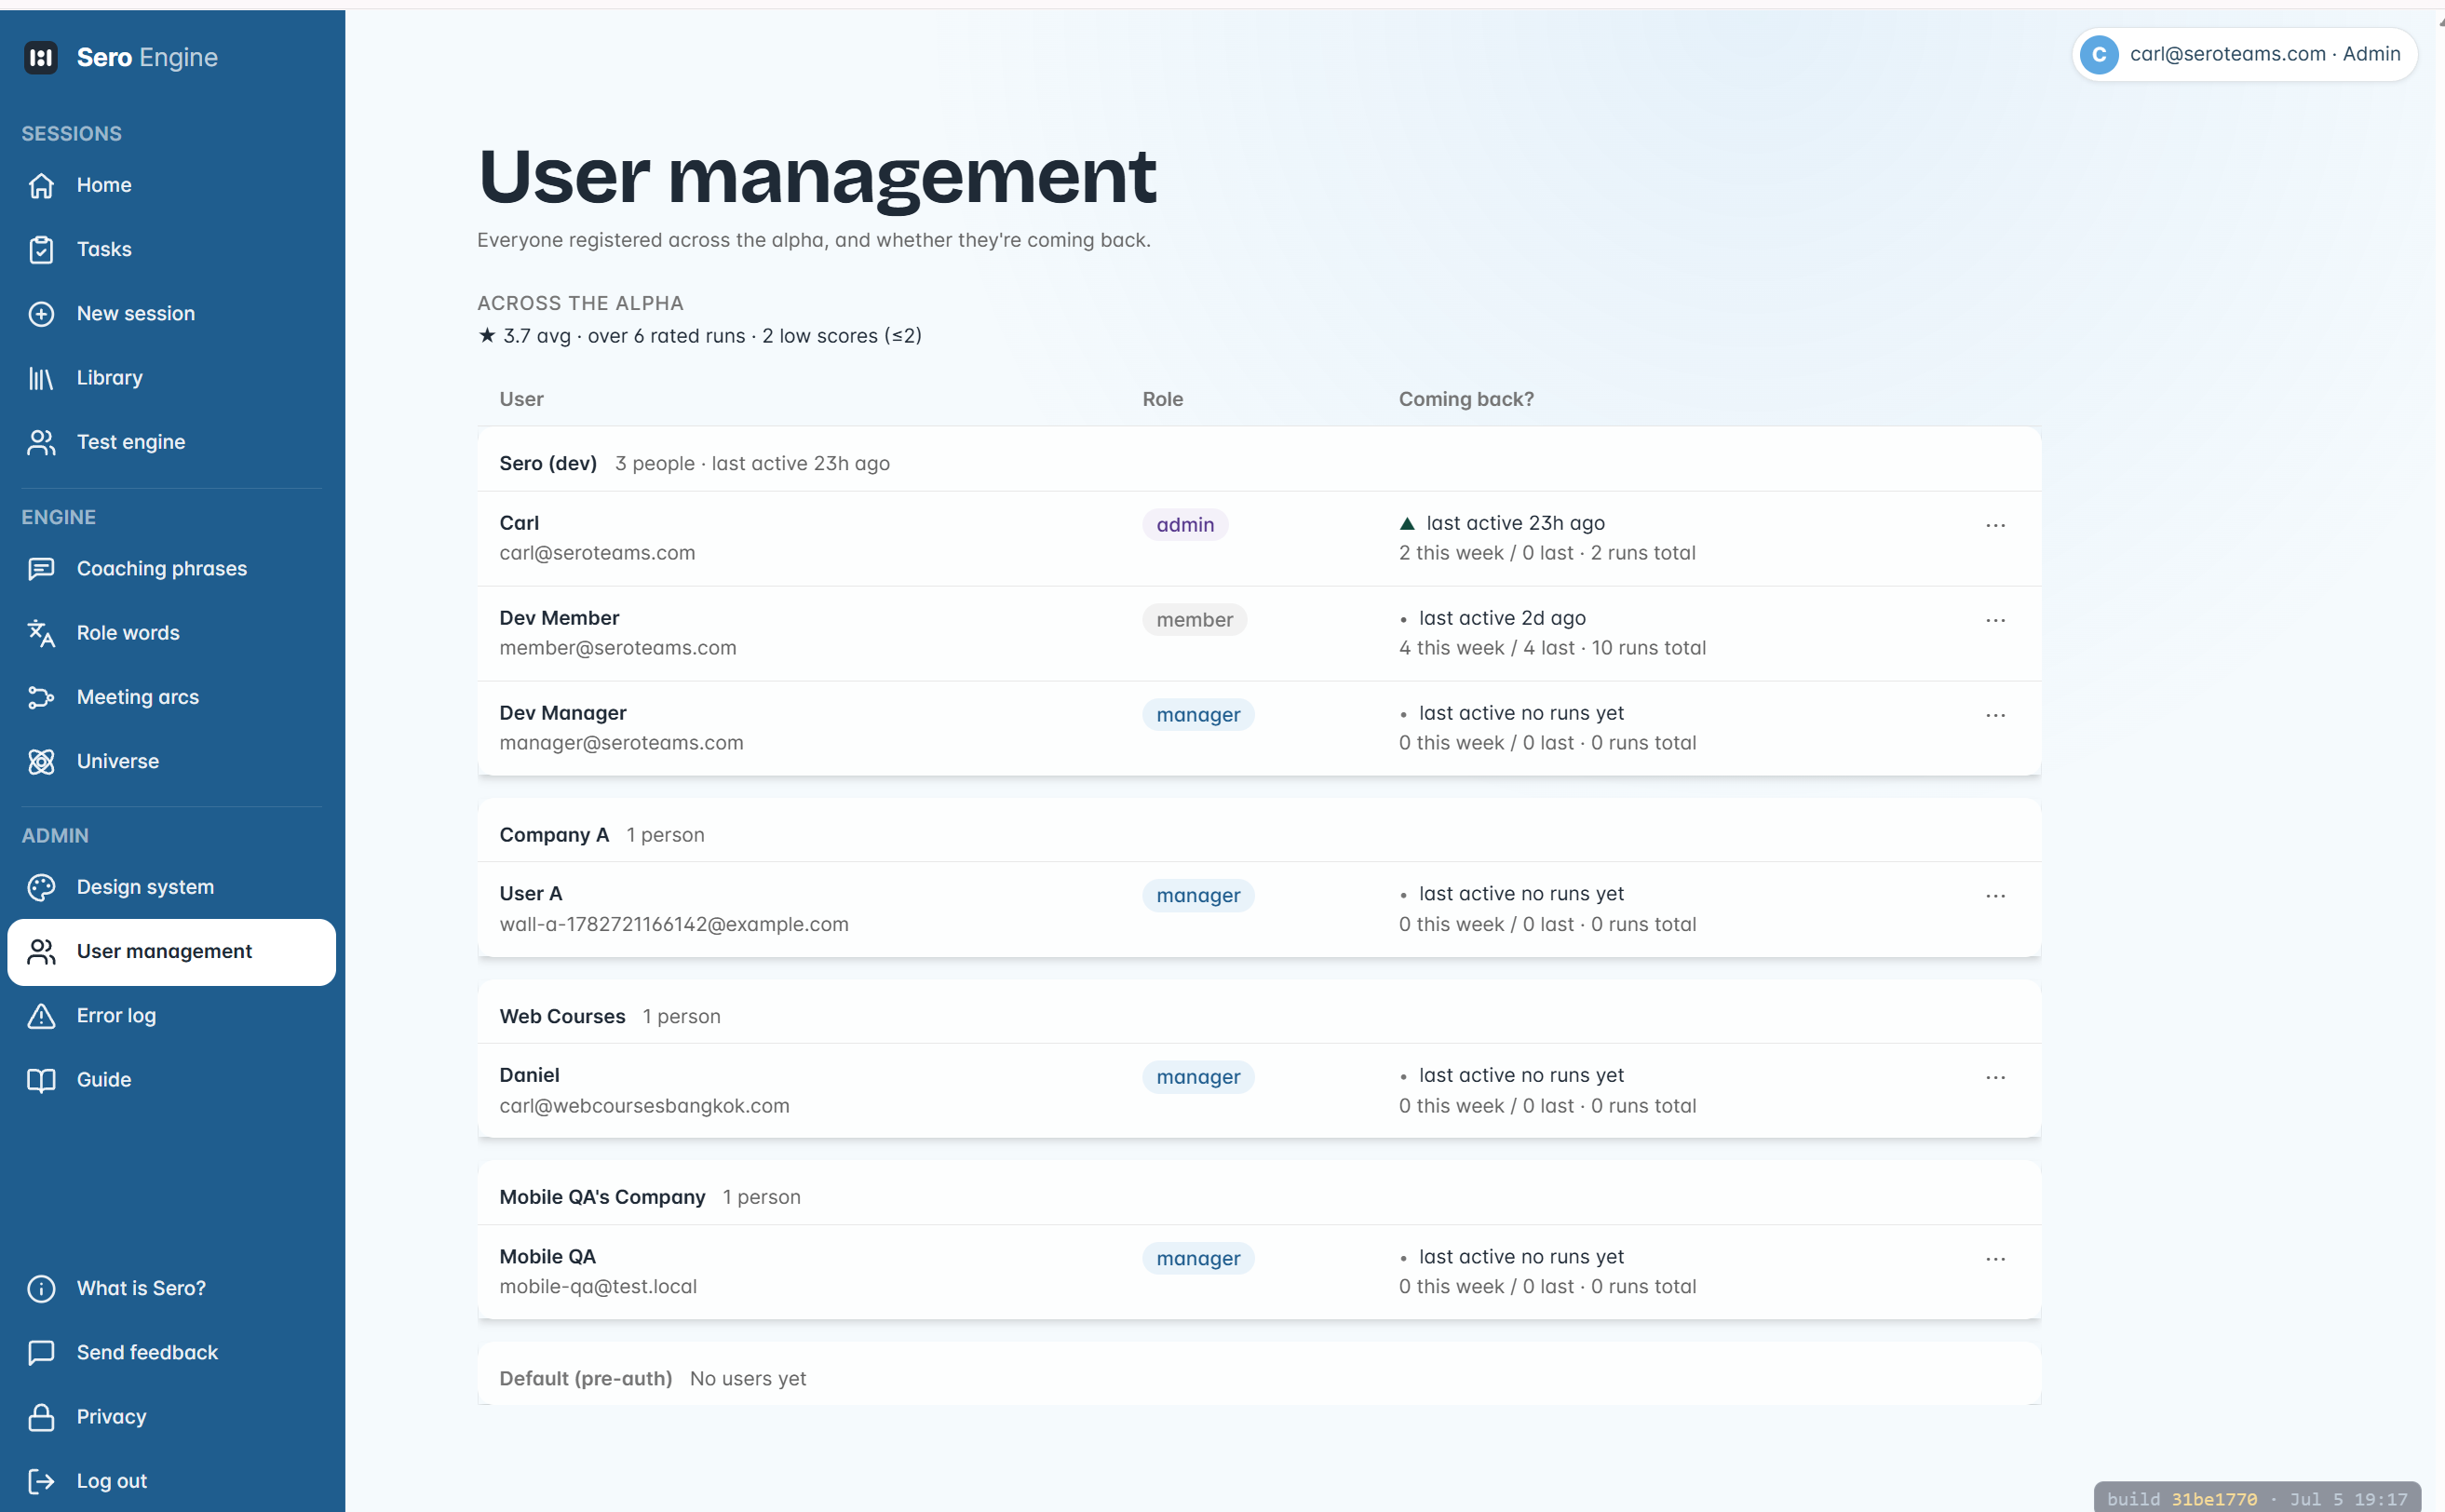Viewport: 2445px width, 1512px height.
Task: Click the Guide link text
Action: point(104,1080)
